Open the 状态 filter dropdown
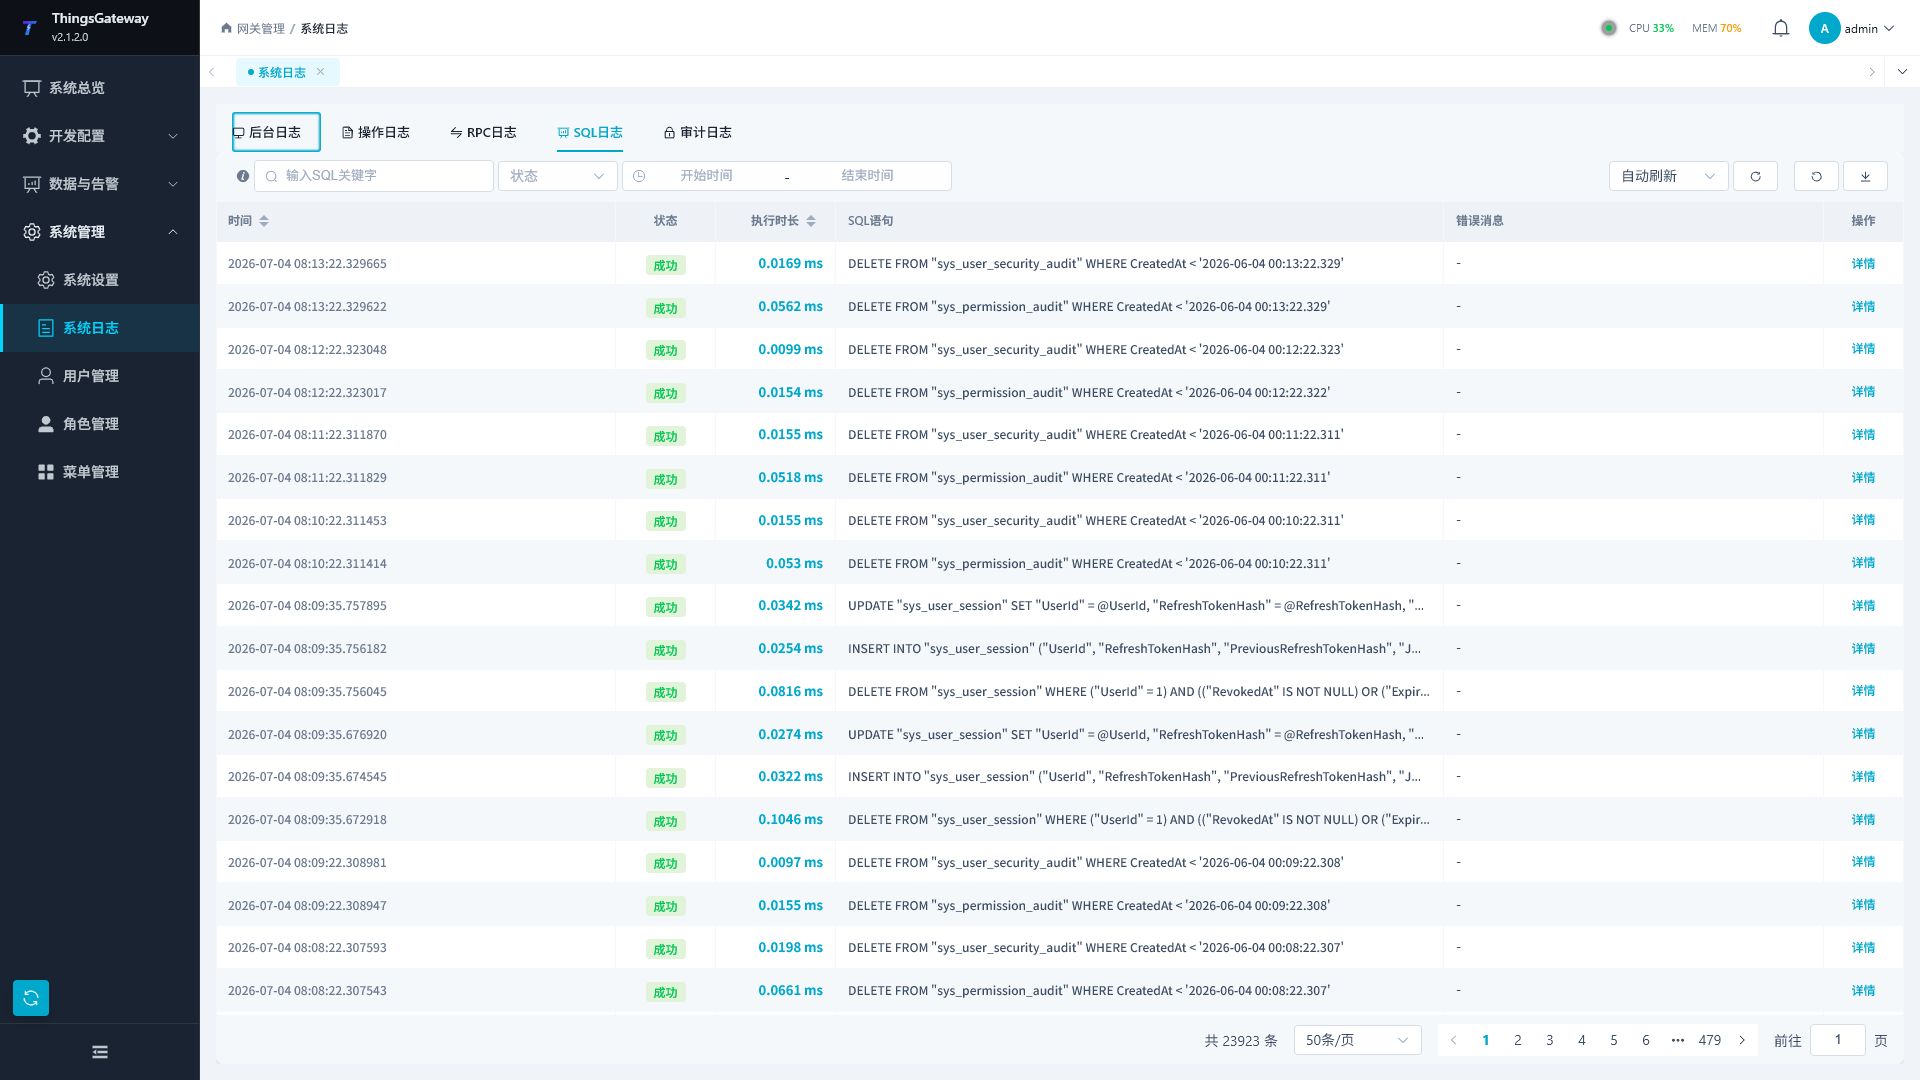Image resolution: width=1920 pixels, height=1080 pixels. [x=558, y=176]
